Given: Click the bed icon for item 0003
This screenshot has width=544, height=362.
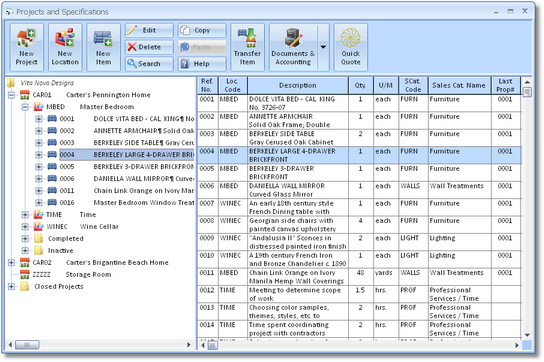Looking at the screenshot, I should [52, 143].
